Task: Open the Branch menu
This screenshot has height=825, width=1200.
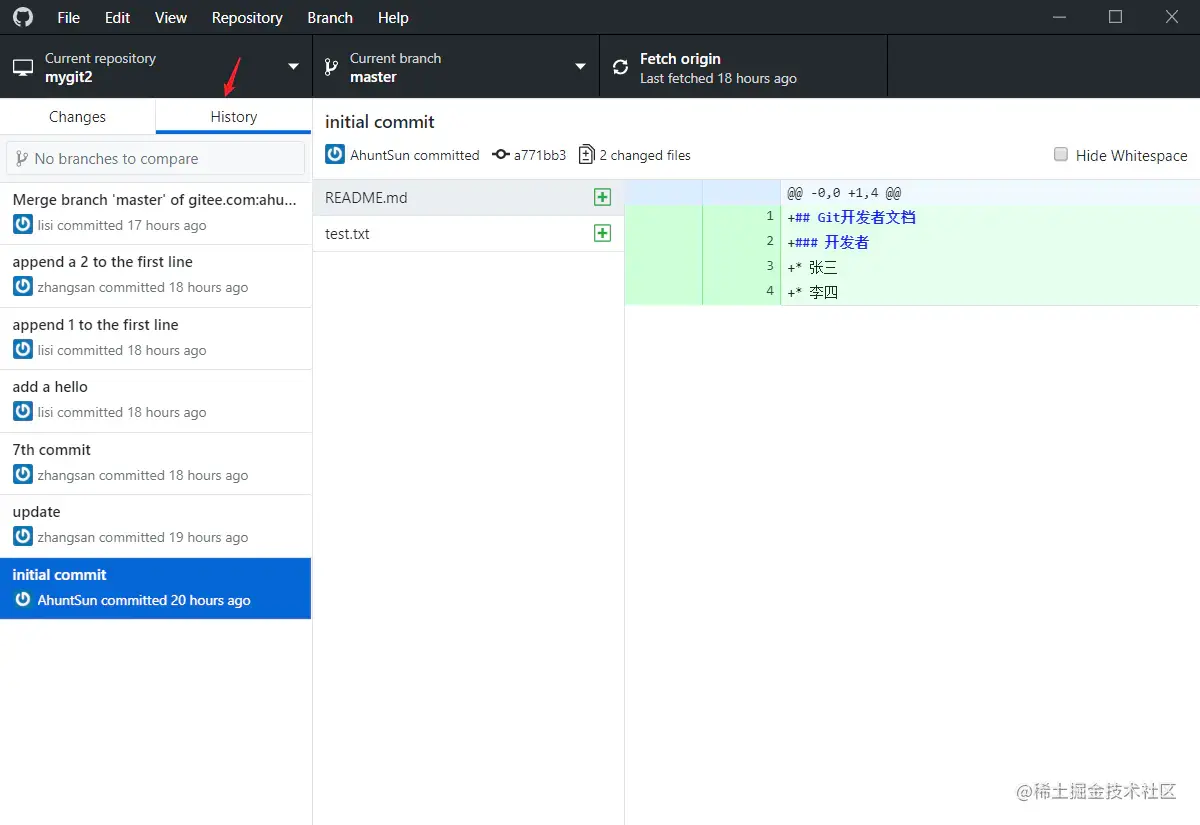Action: click(x=330, y=17)
